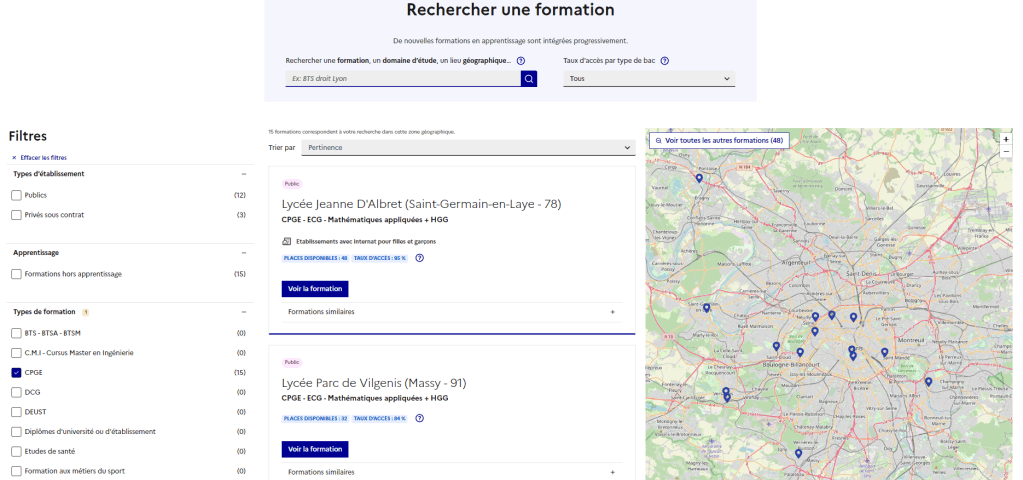Click help icon beside Taux d'accès par type de bac

(665, 61)
